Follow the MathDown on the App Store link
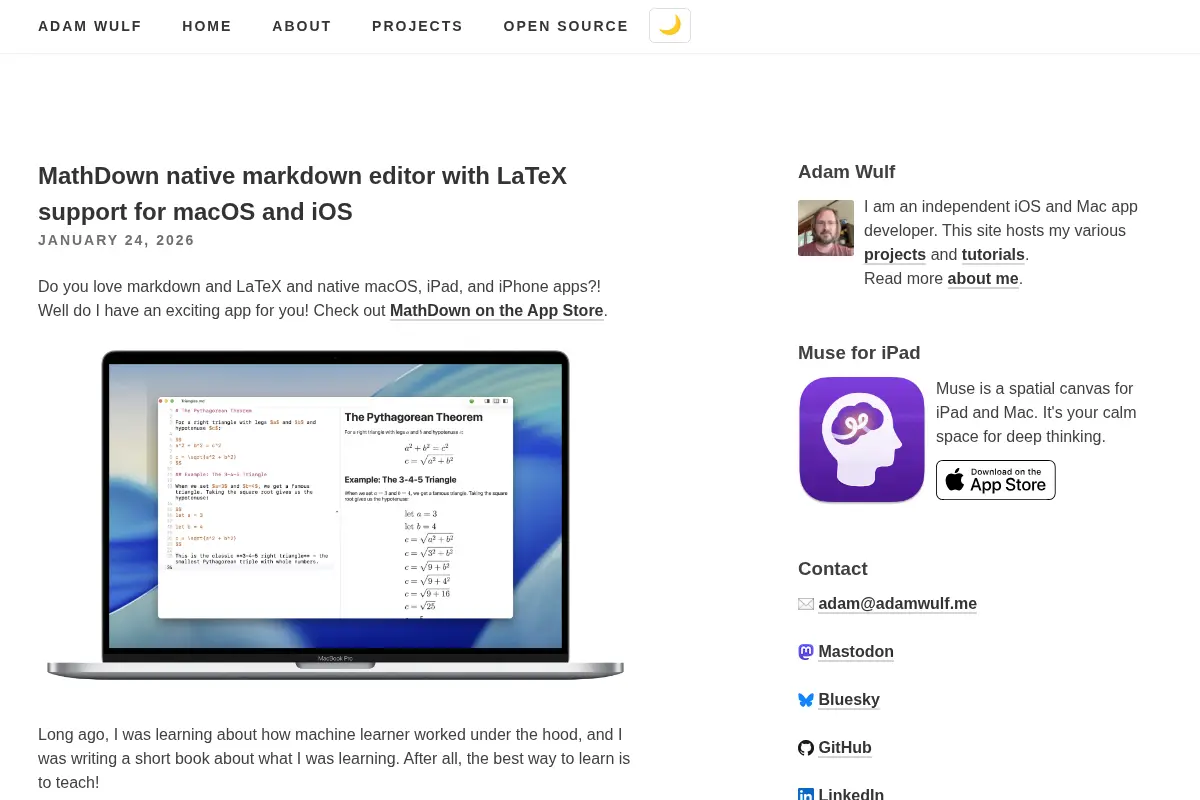 (x=497, y=310)
